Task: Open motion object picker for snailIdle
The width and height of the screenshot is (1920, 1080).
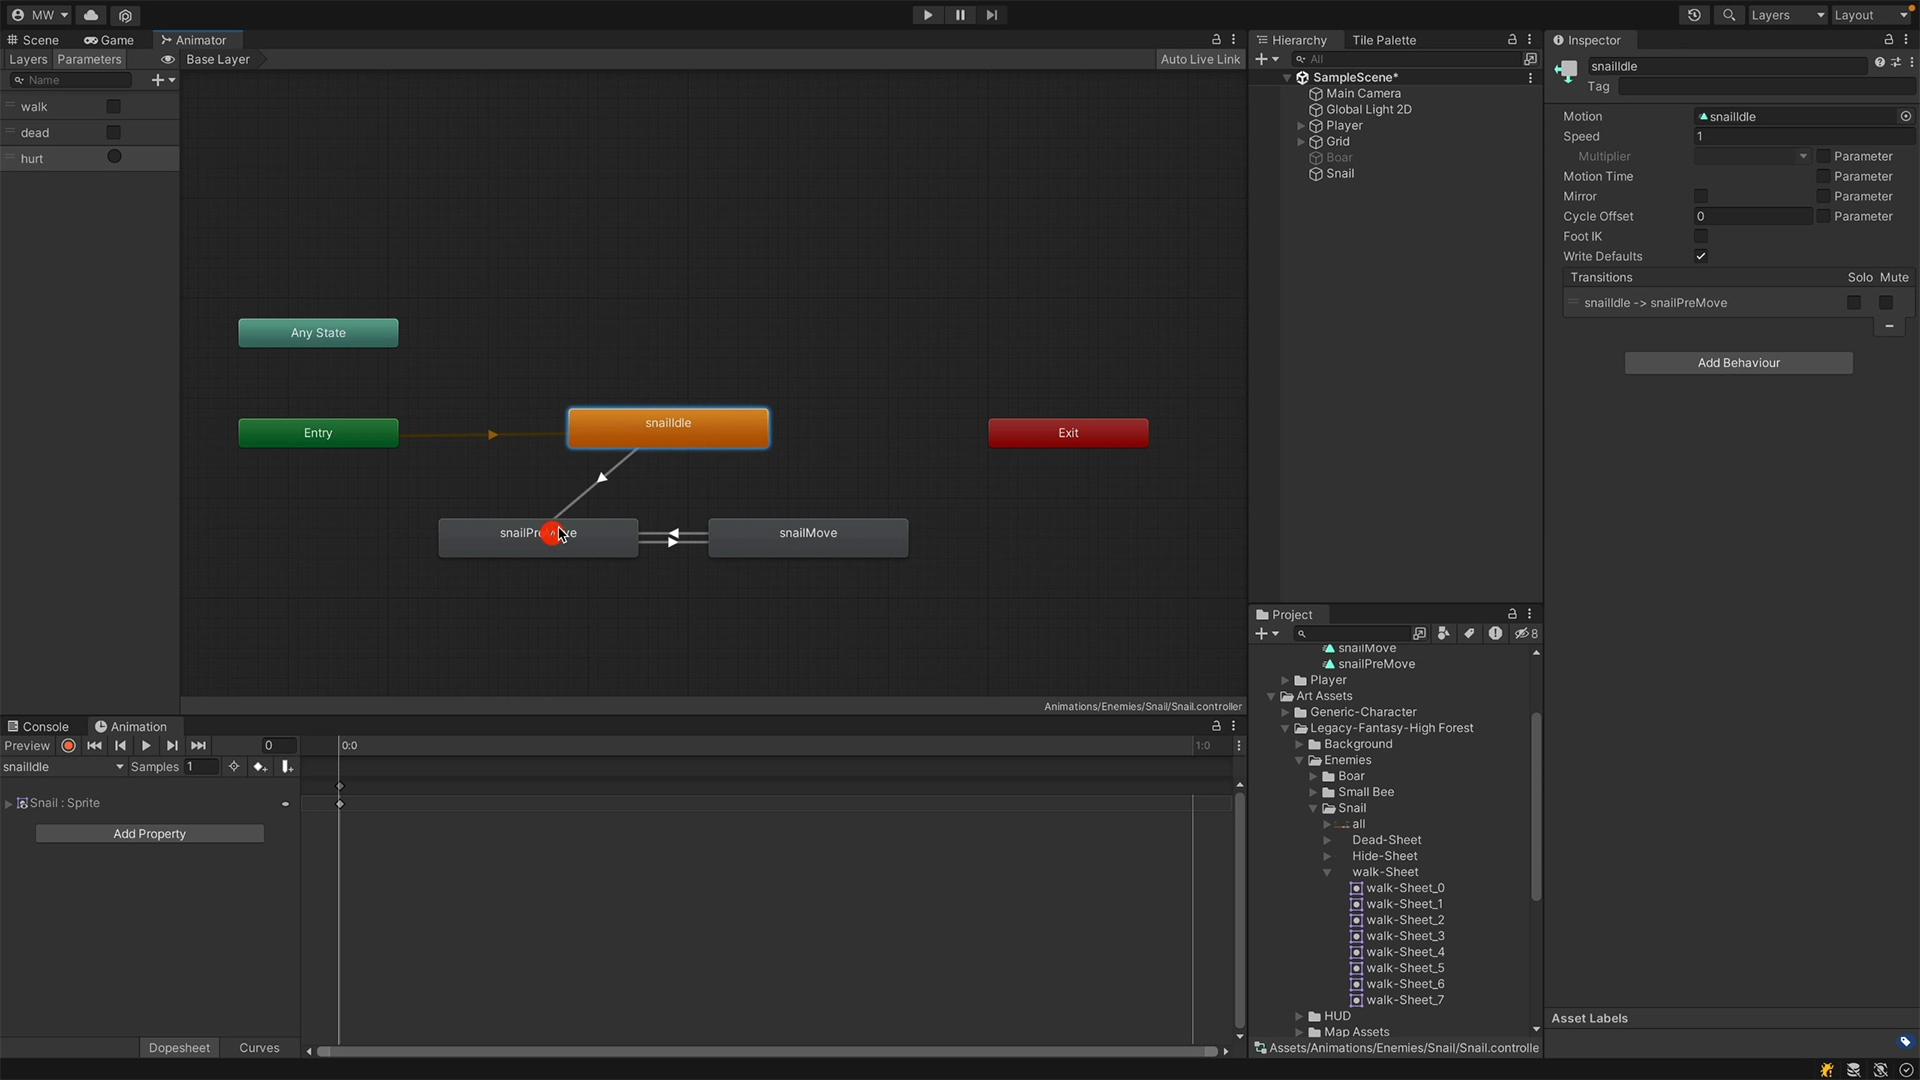Action: [1905, 117]
